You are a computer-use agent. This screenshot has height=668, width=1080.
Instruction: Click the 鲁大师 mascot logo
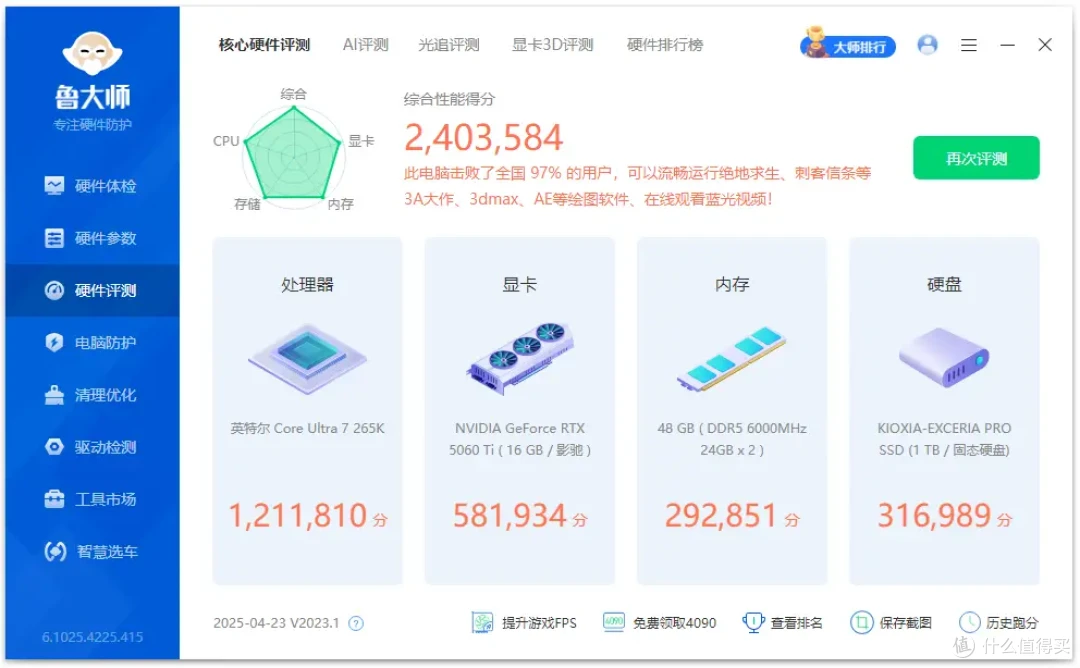(x=92, y=53)
